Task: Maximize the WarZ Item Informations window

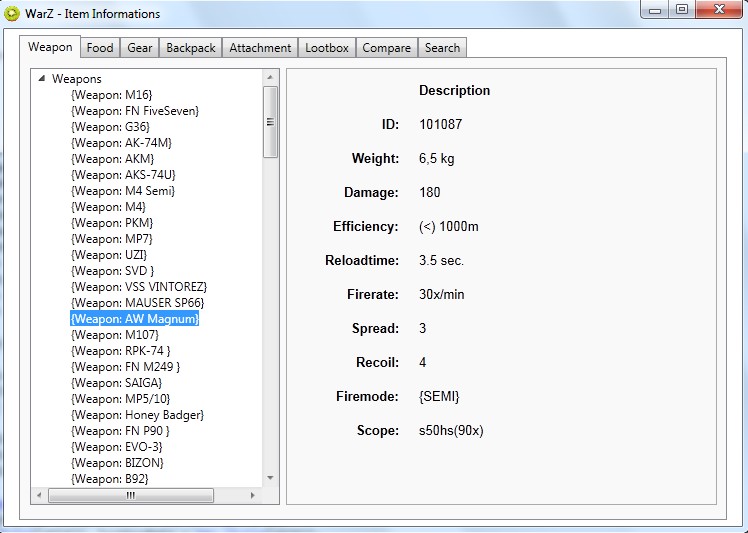Action: (681, 10)
